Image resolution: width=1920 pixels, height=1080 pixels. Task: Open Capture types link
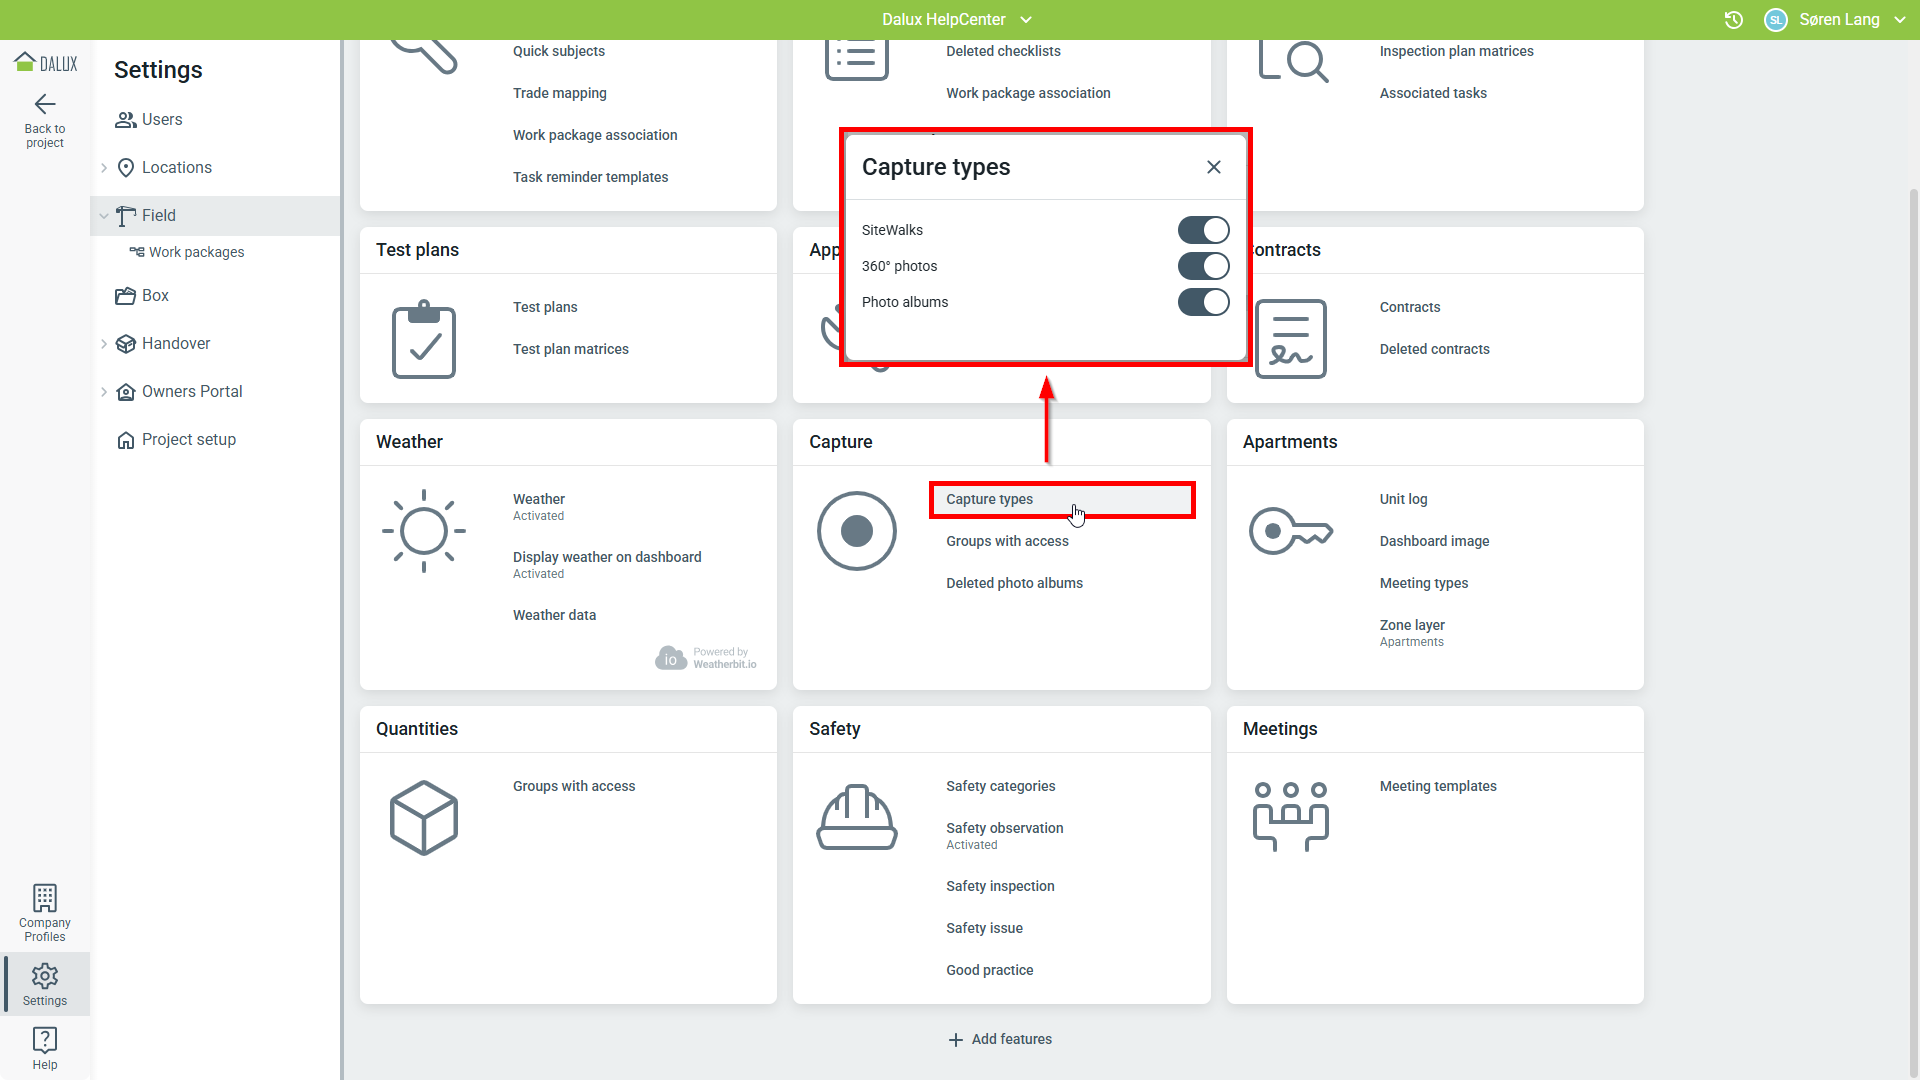pyautogui.click(x=1062, y=500)
